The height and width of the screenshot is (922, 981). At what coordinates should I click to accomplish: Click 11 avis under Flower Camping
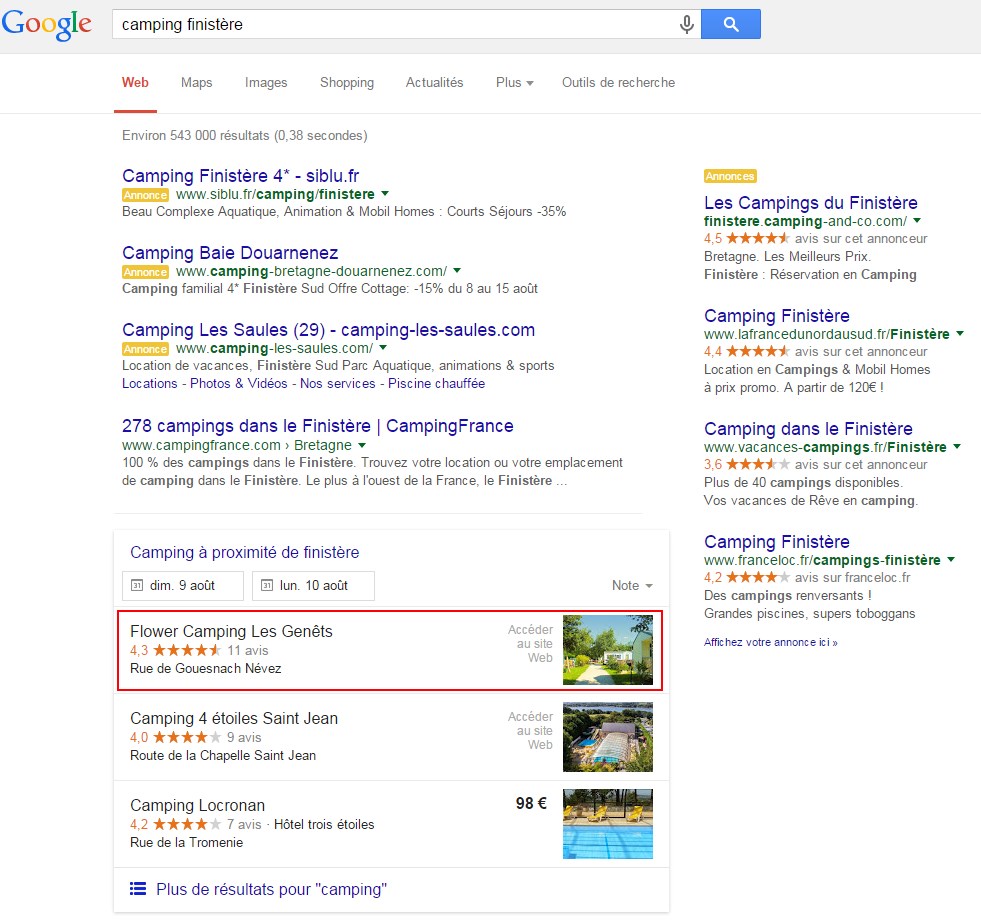248,651
